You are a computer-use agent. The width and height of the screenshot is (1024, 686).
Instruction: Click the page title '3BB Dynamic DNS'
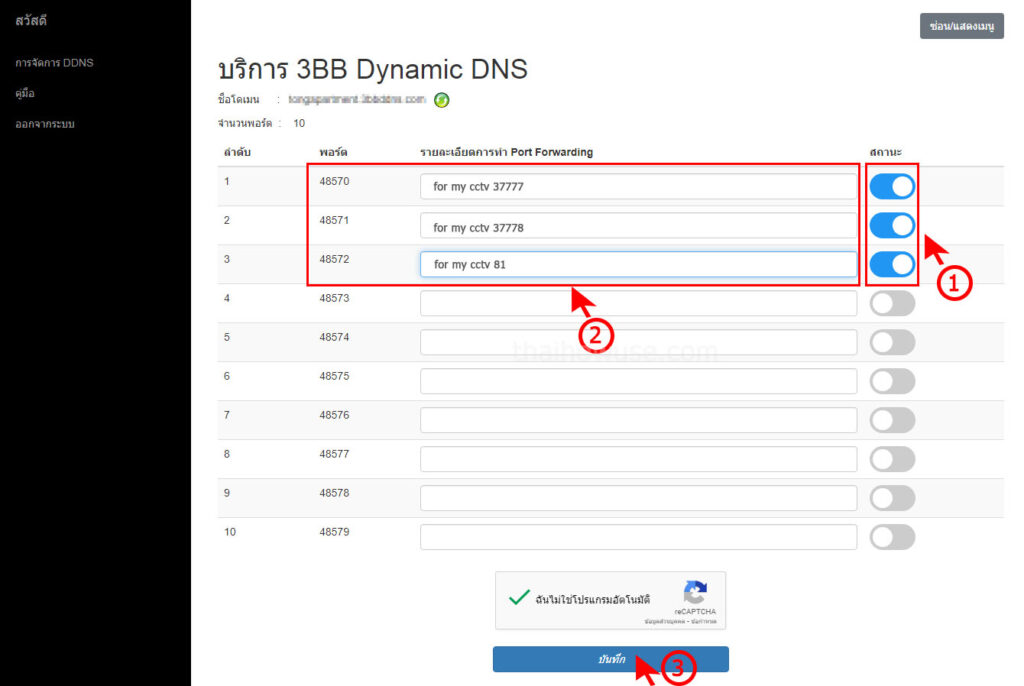(373, 69)
